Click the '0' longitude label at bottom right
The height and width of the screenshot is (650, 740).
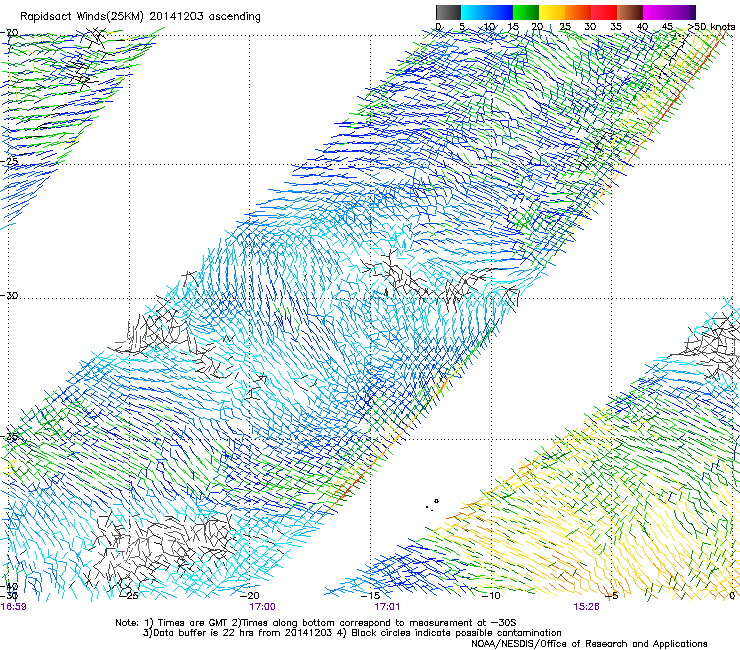pos(732,596)
